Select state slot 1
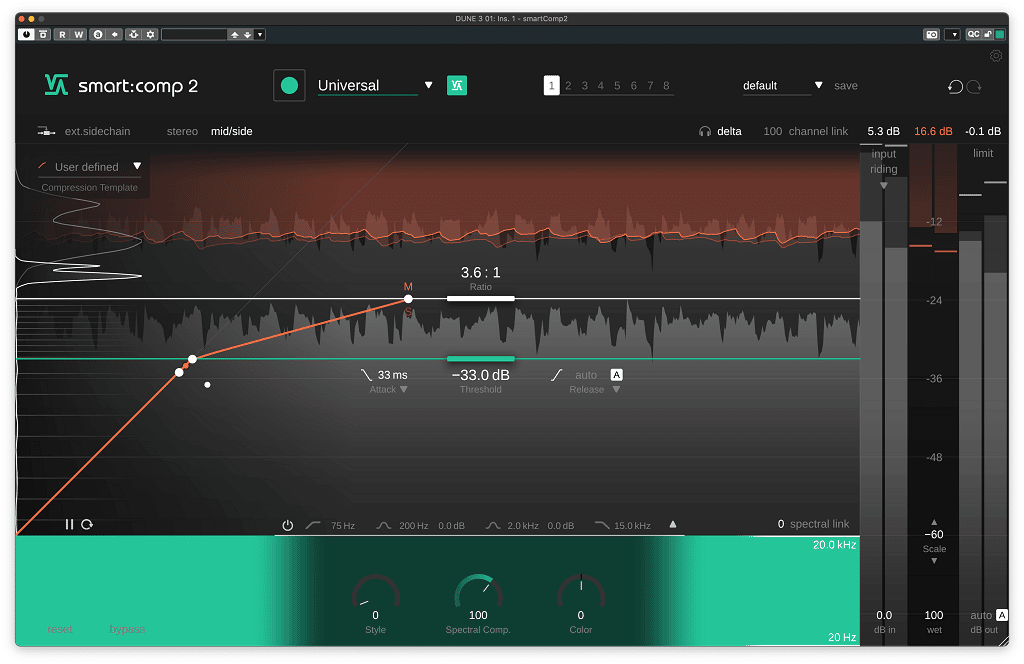The height and width of the screenshot is (664, 1024). 551,86
